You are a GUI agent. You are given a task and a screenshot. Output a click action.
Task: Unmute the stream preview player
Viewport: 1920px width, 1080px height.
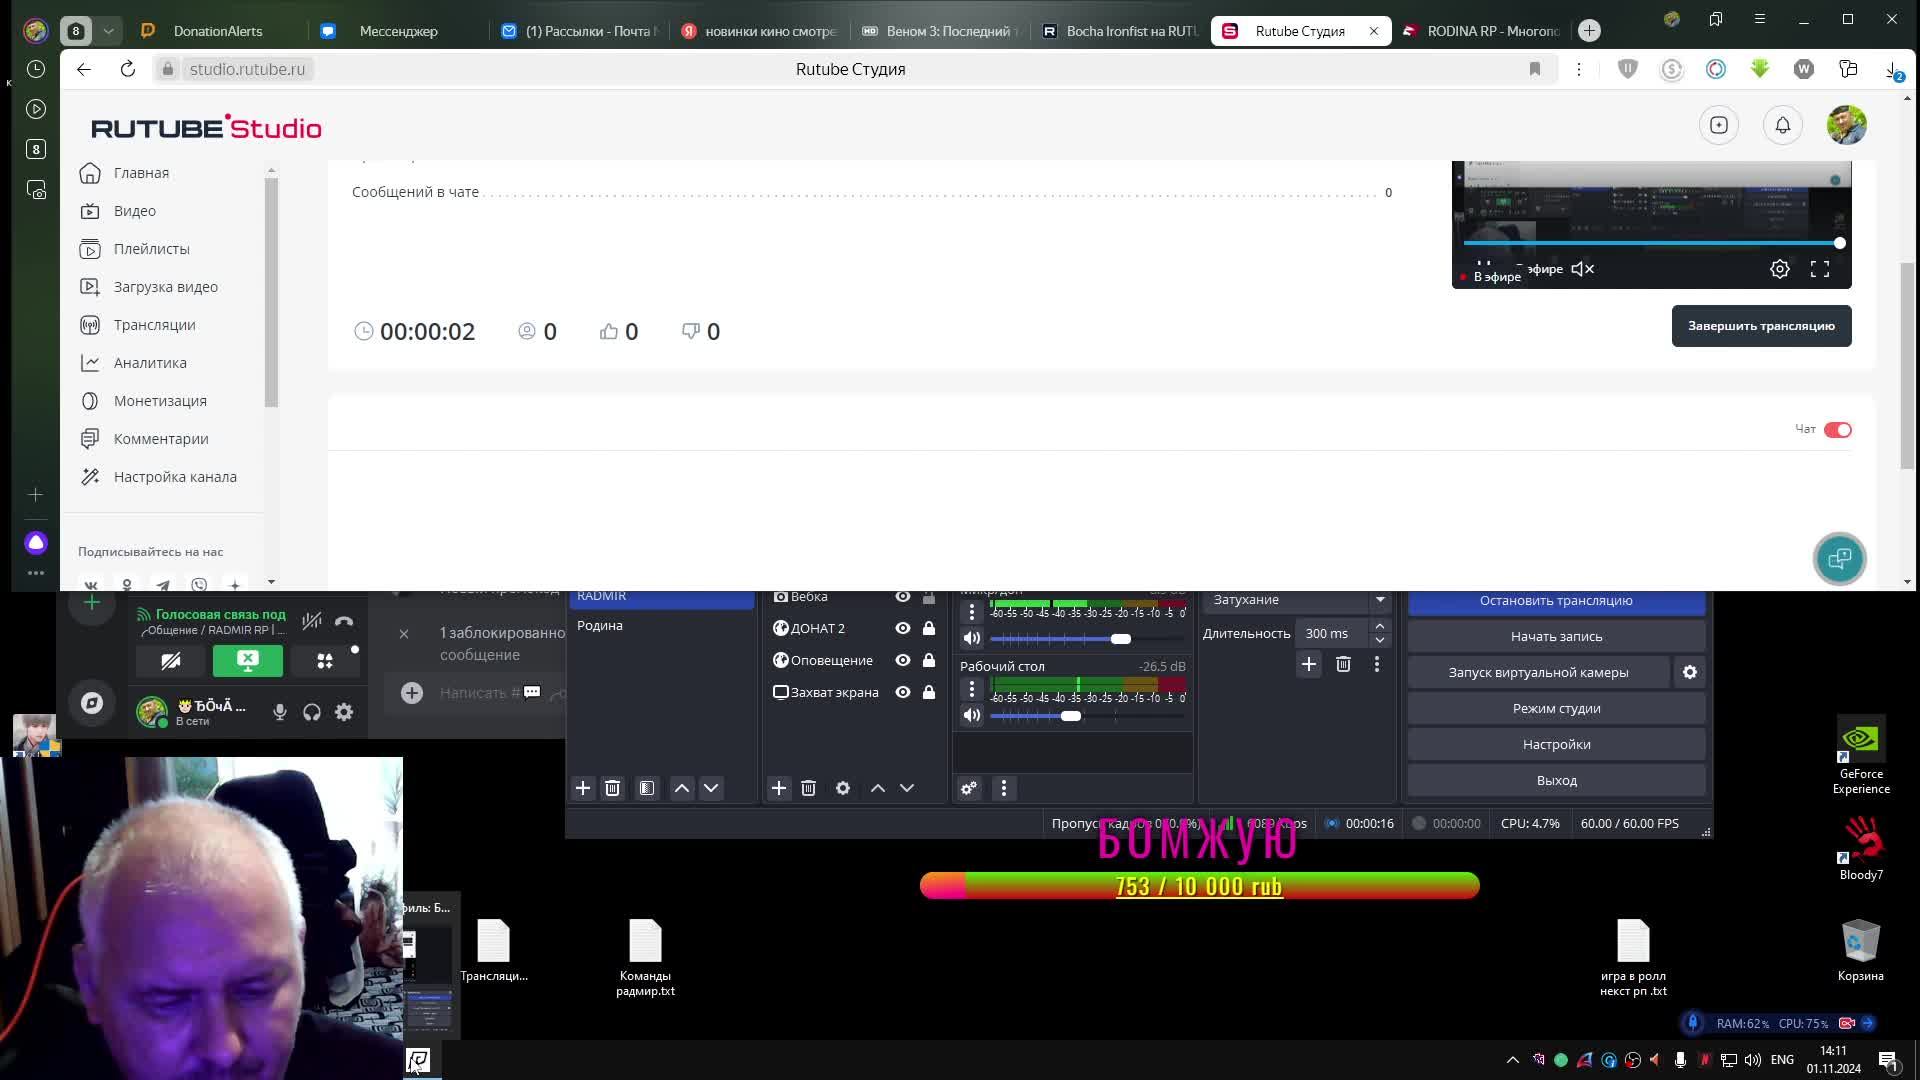[x=1582, y=269]
